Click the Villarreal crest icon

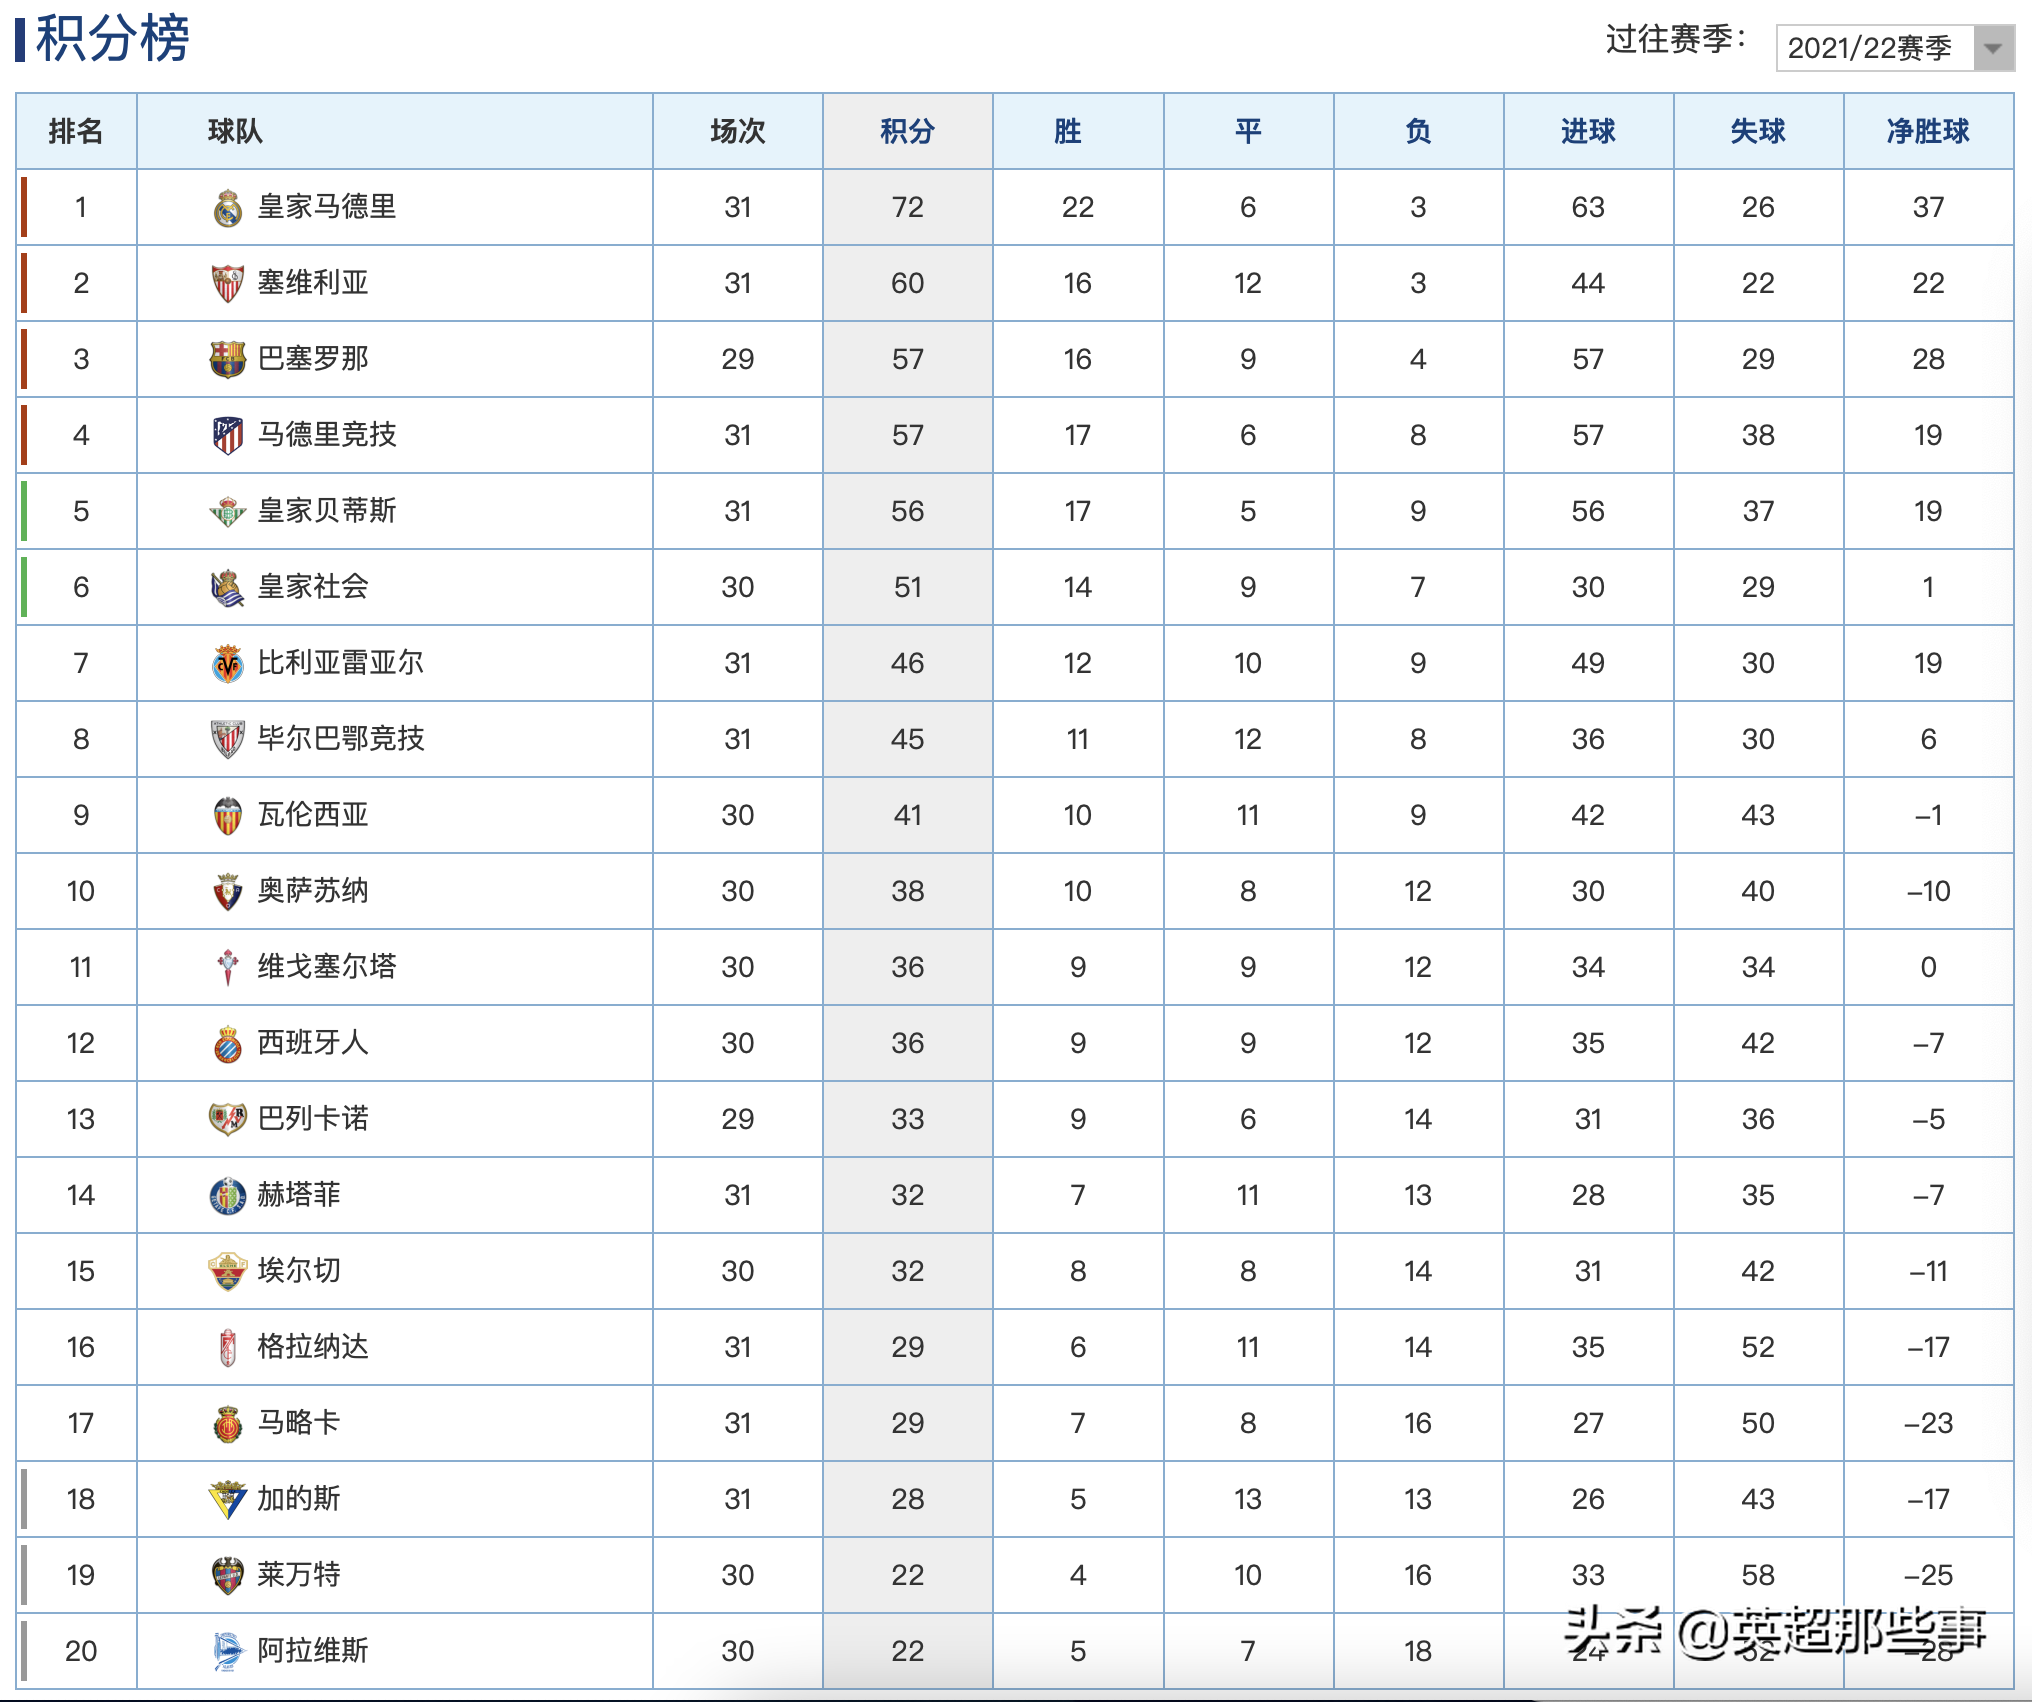pyautogui.click(x=228, y=664)
